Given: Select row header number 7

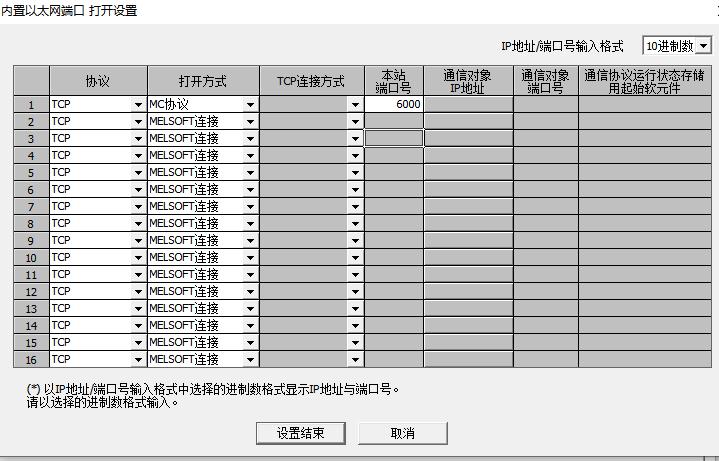Looking at the screenshot, I should [31, 206].
